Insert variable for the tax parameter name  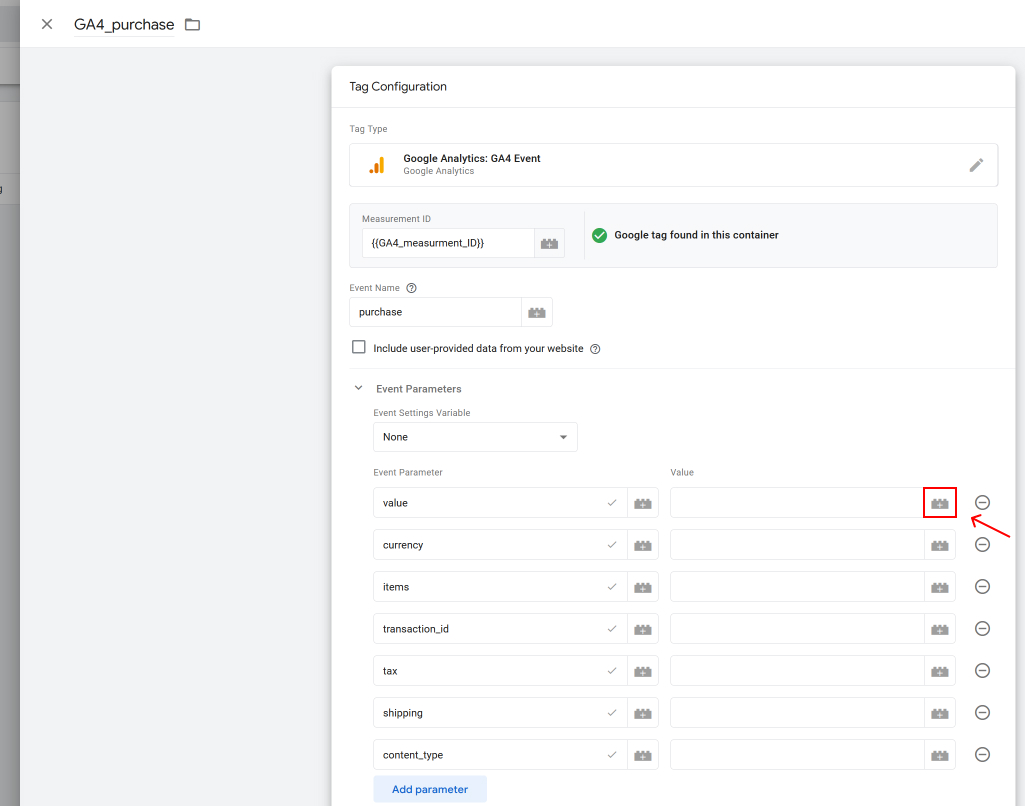643,671
